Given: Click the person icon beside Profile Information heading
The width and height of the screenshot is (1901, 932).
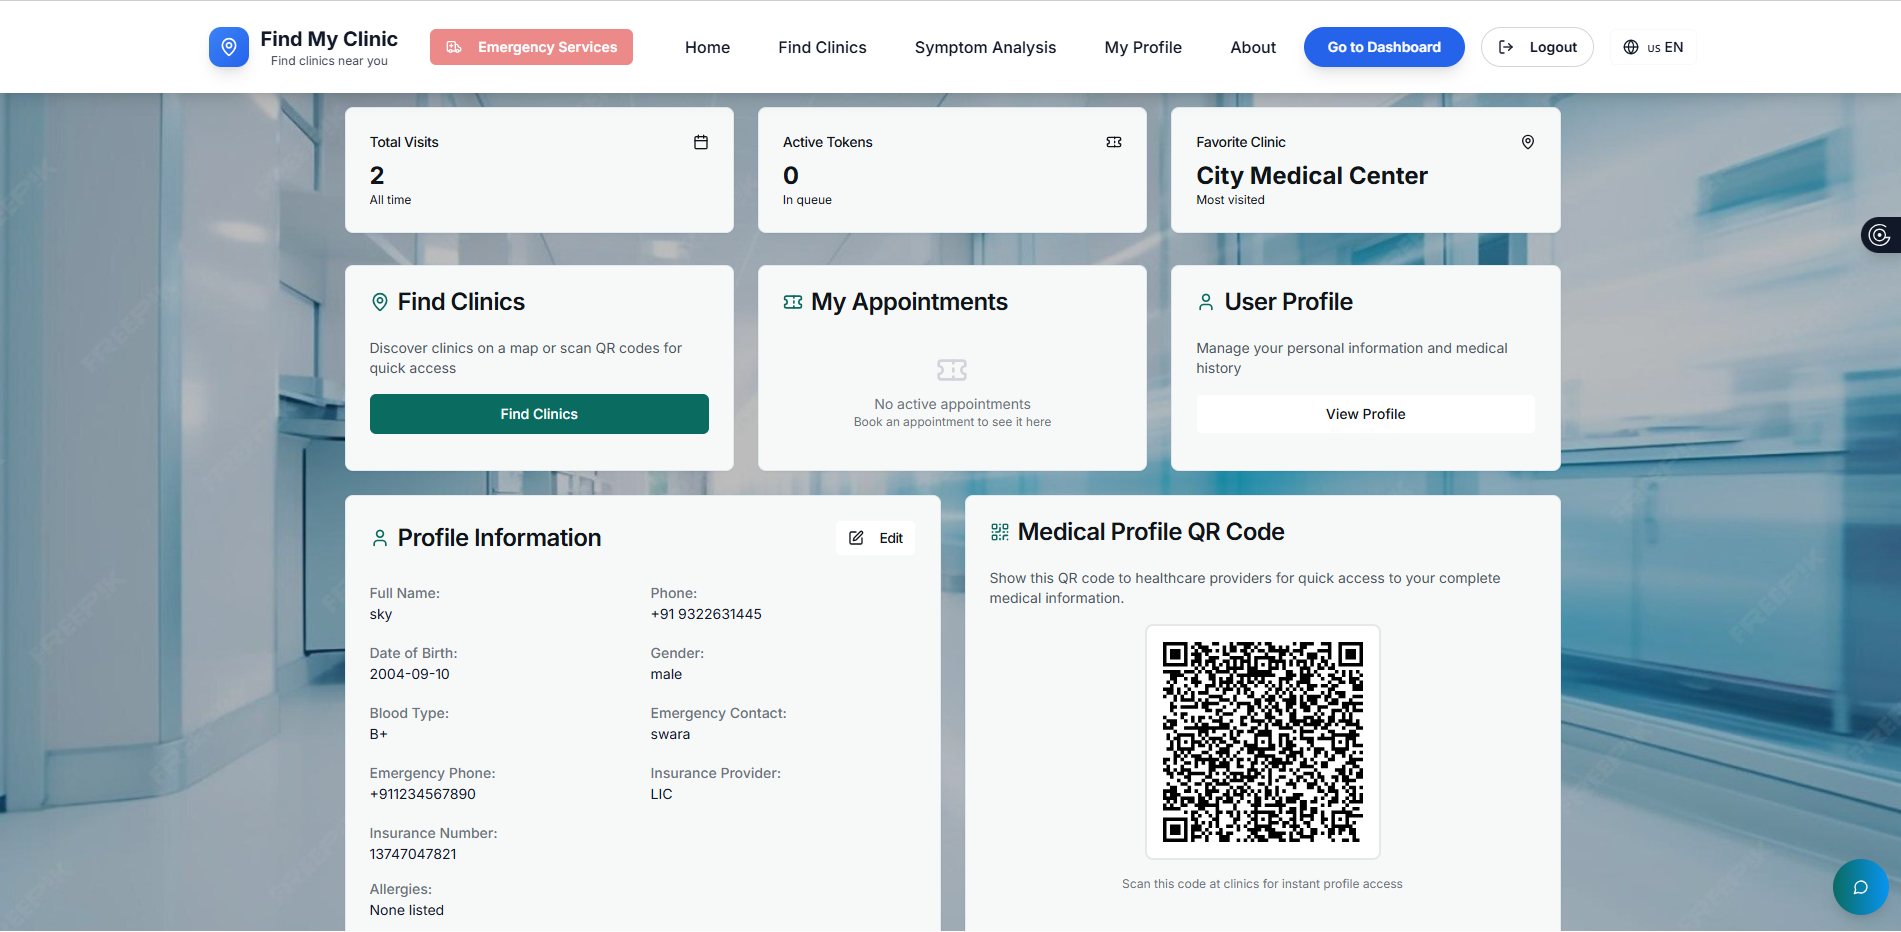Looking at the screenshot, I should (380, 538).
